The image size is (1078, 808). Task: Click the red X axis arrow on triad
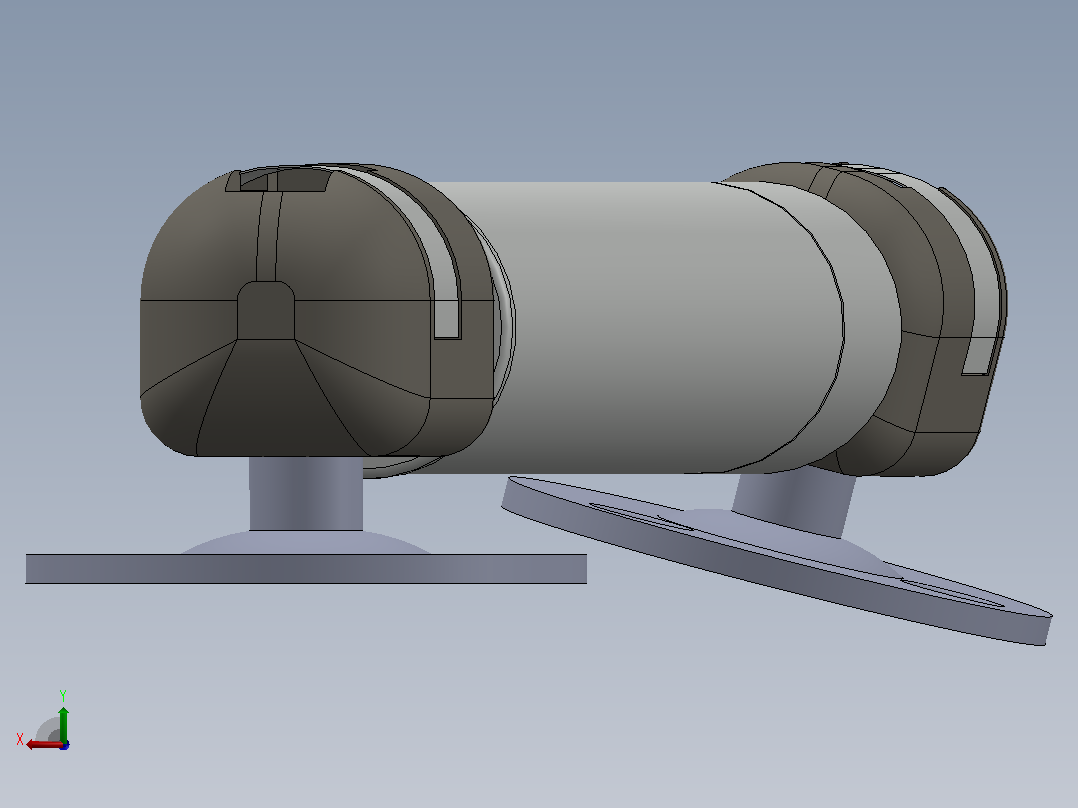[x=44, y=745]
